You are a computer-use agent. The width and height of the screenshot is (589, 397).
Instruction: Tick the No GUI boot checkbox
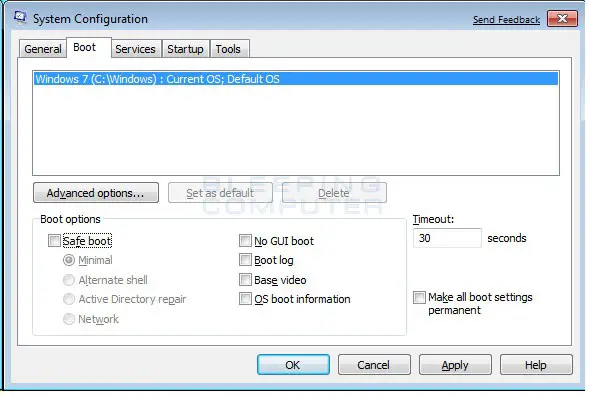point(245,240)
